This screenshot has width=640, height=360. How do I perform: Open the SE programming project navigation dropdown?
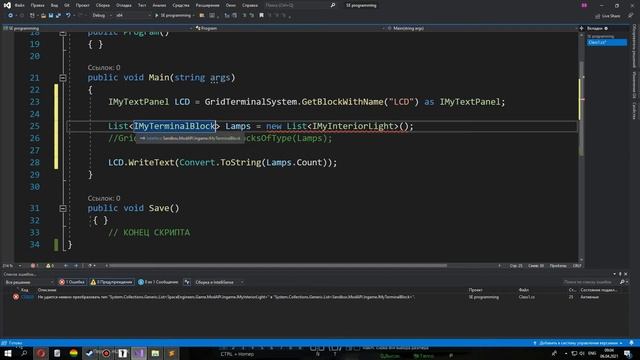(97, 28)
